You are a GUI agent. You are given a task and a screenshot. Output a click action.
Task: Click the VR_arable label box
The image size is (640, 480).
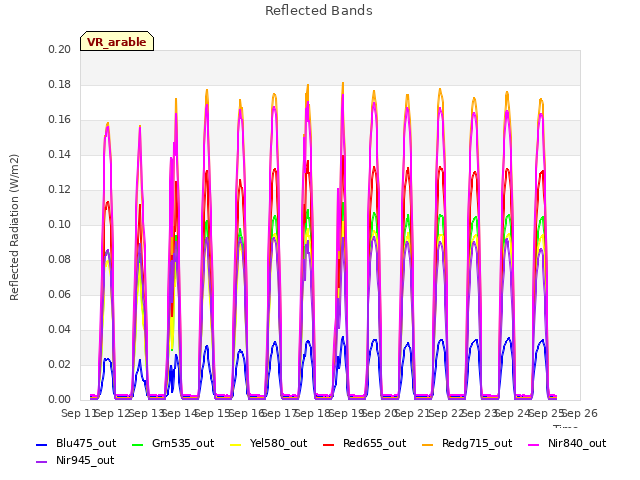117,41
